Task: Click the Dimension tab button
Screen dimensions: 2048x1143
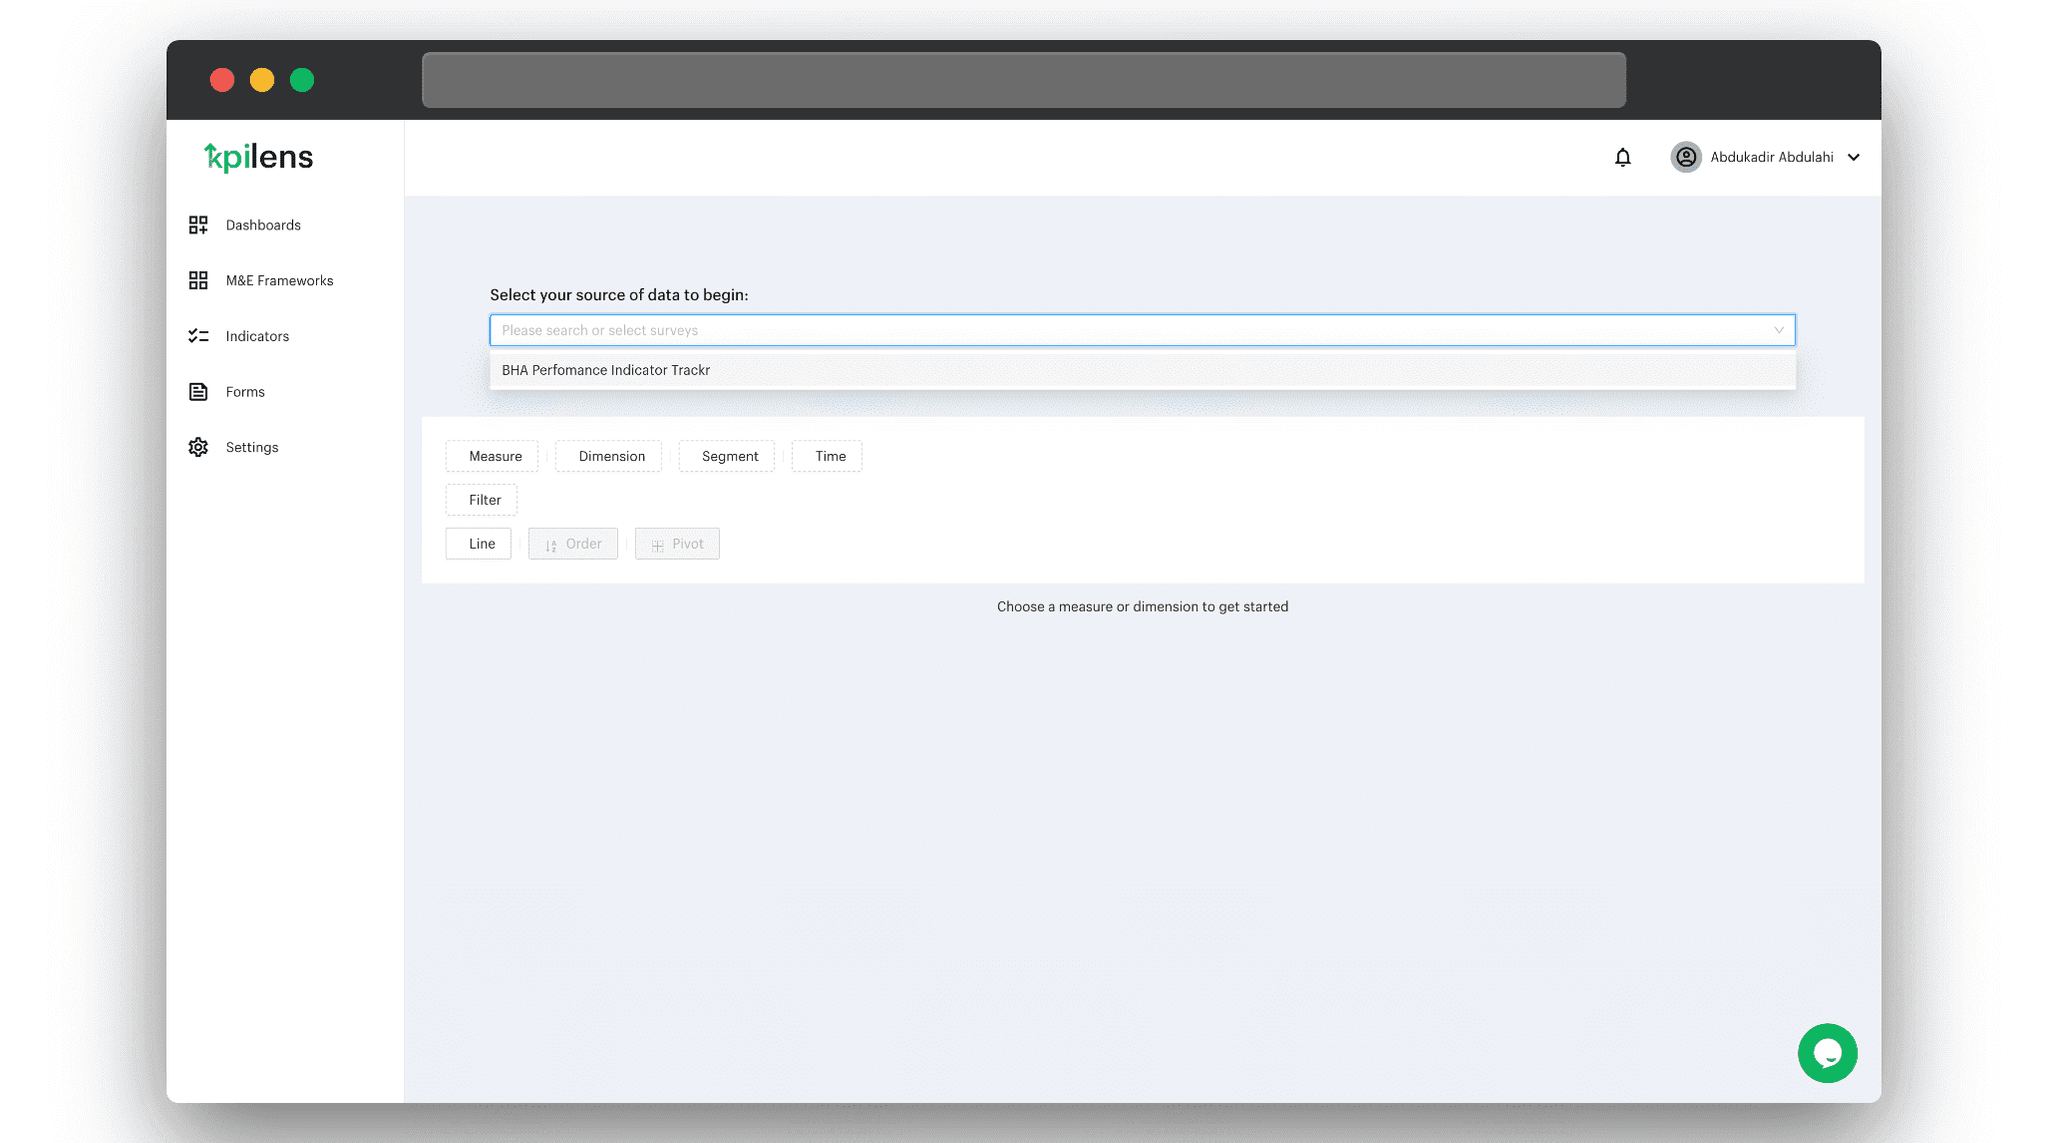Action: (612, 456)
